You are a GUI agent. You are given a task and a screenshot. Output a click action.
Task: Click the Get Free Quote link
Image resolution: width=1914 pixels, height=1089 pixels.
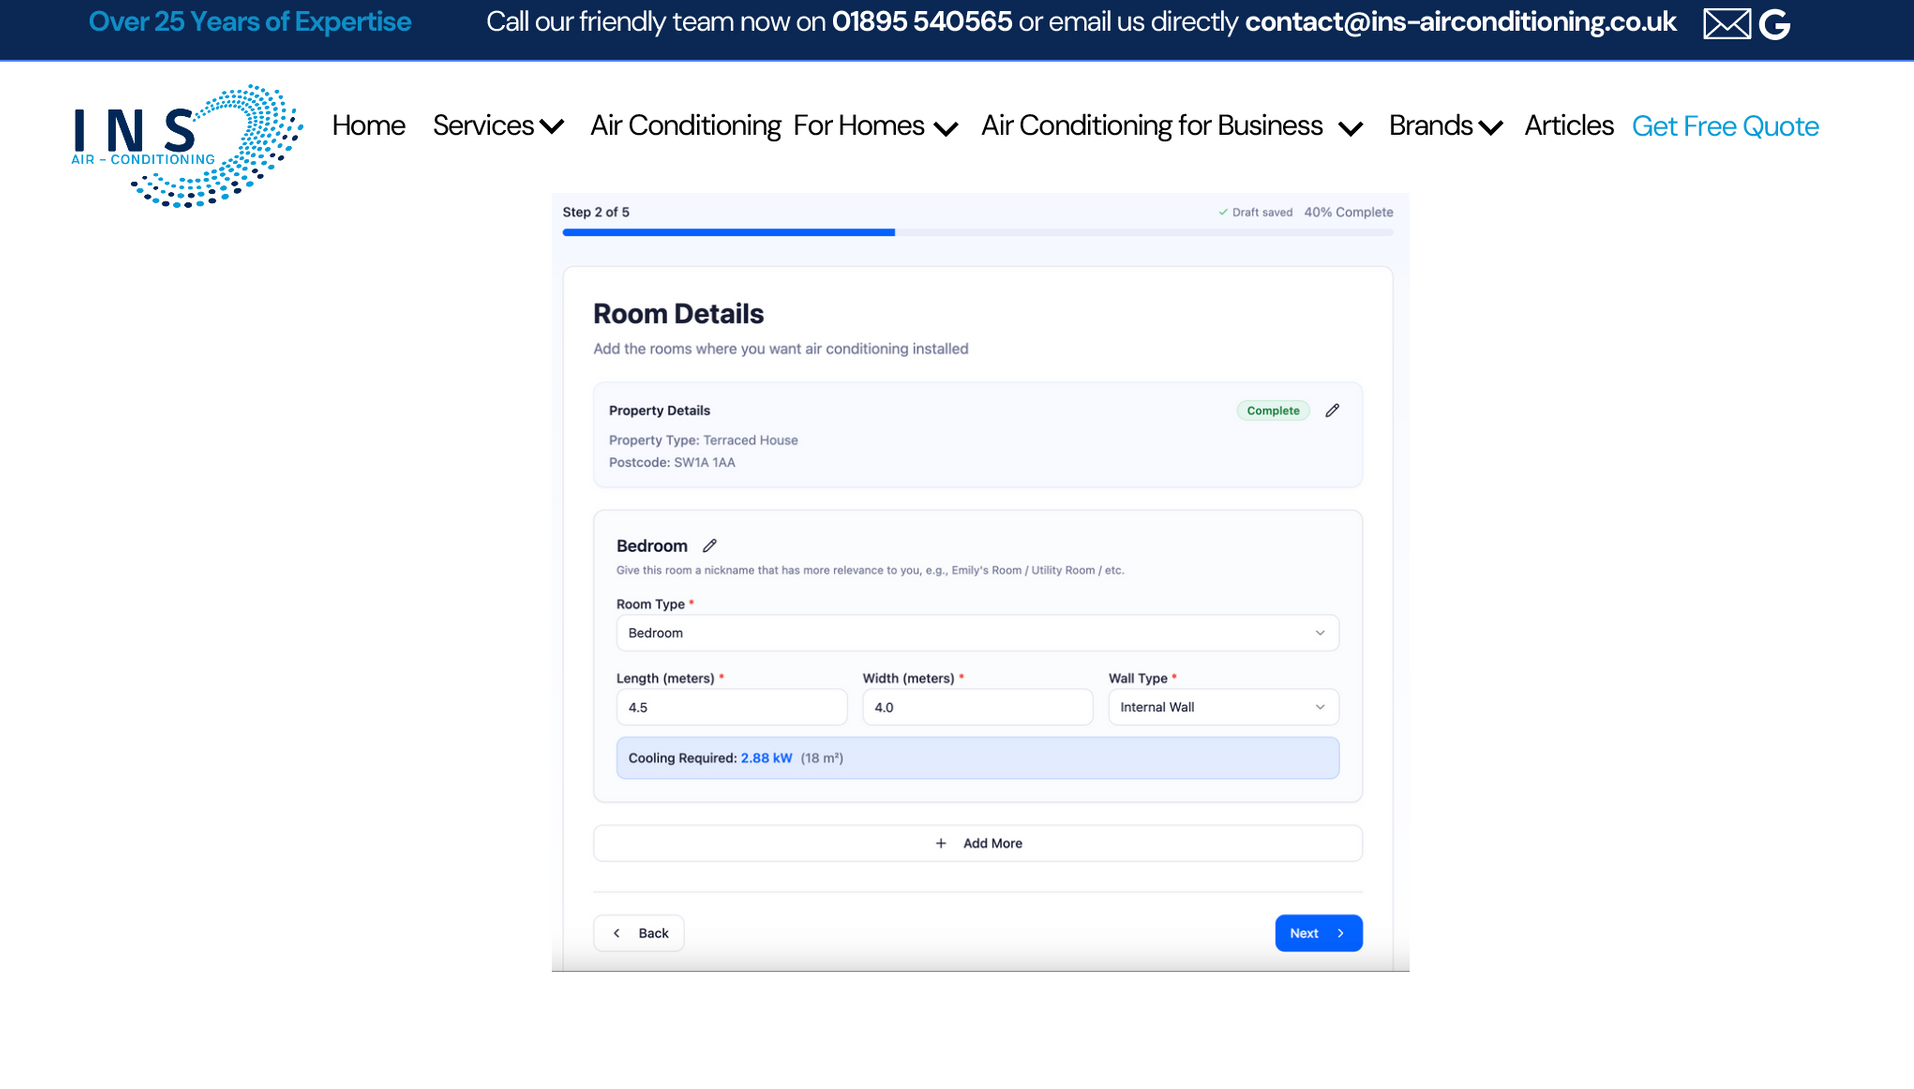pos(1725,126)
